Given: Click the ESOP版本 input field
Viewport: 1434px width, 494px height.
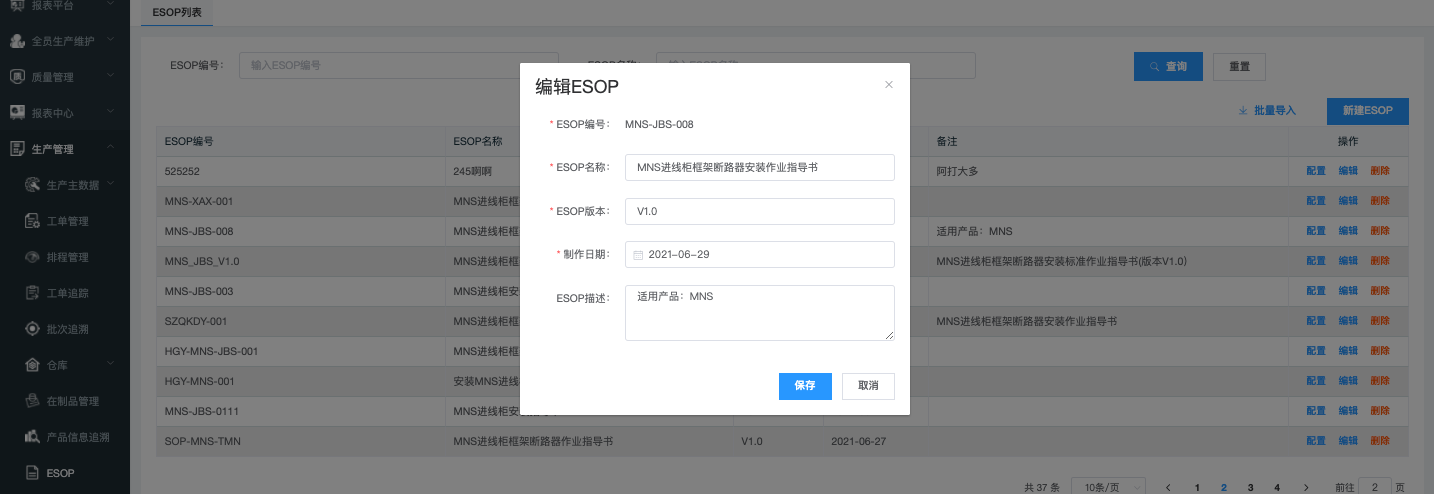Looking at the screenshot, I should [x=759, y=212].
